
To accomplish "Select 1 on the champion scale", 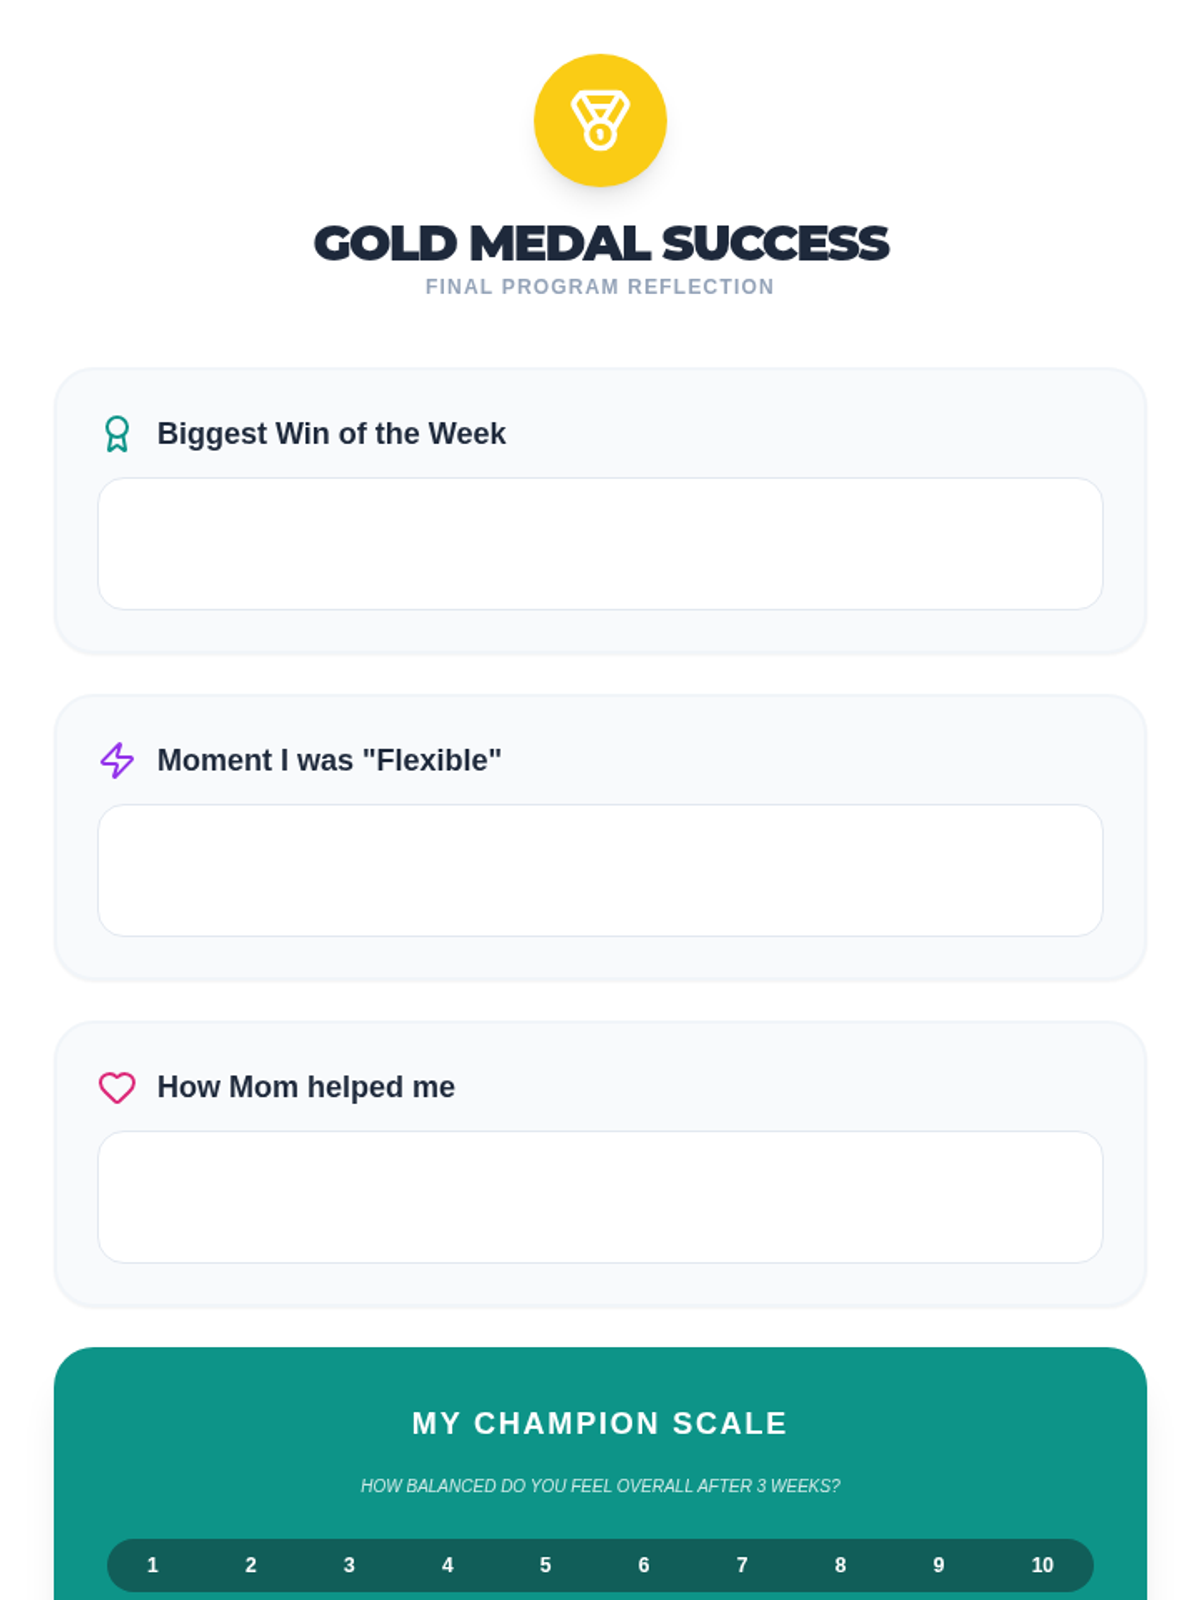I will coord(153,1565).
